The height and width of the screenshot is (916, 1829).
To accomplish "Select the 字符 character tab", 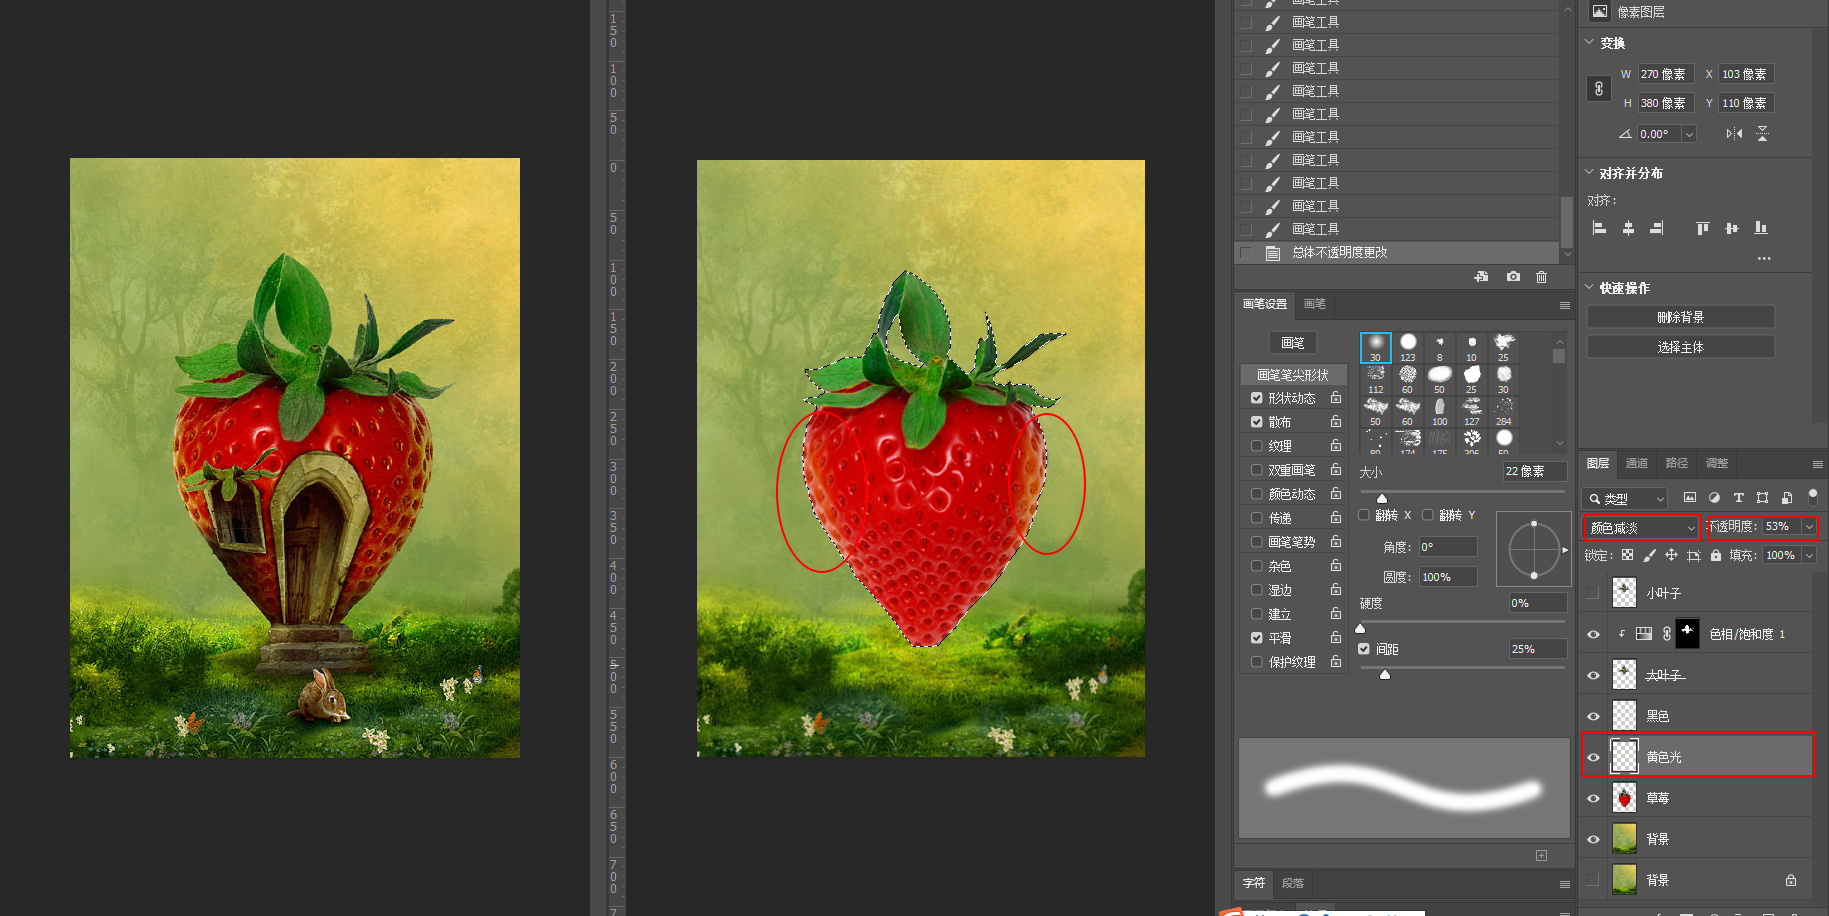I will tap(1254, 883).
